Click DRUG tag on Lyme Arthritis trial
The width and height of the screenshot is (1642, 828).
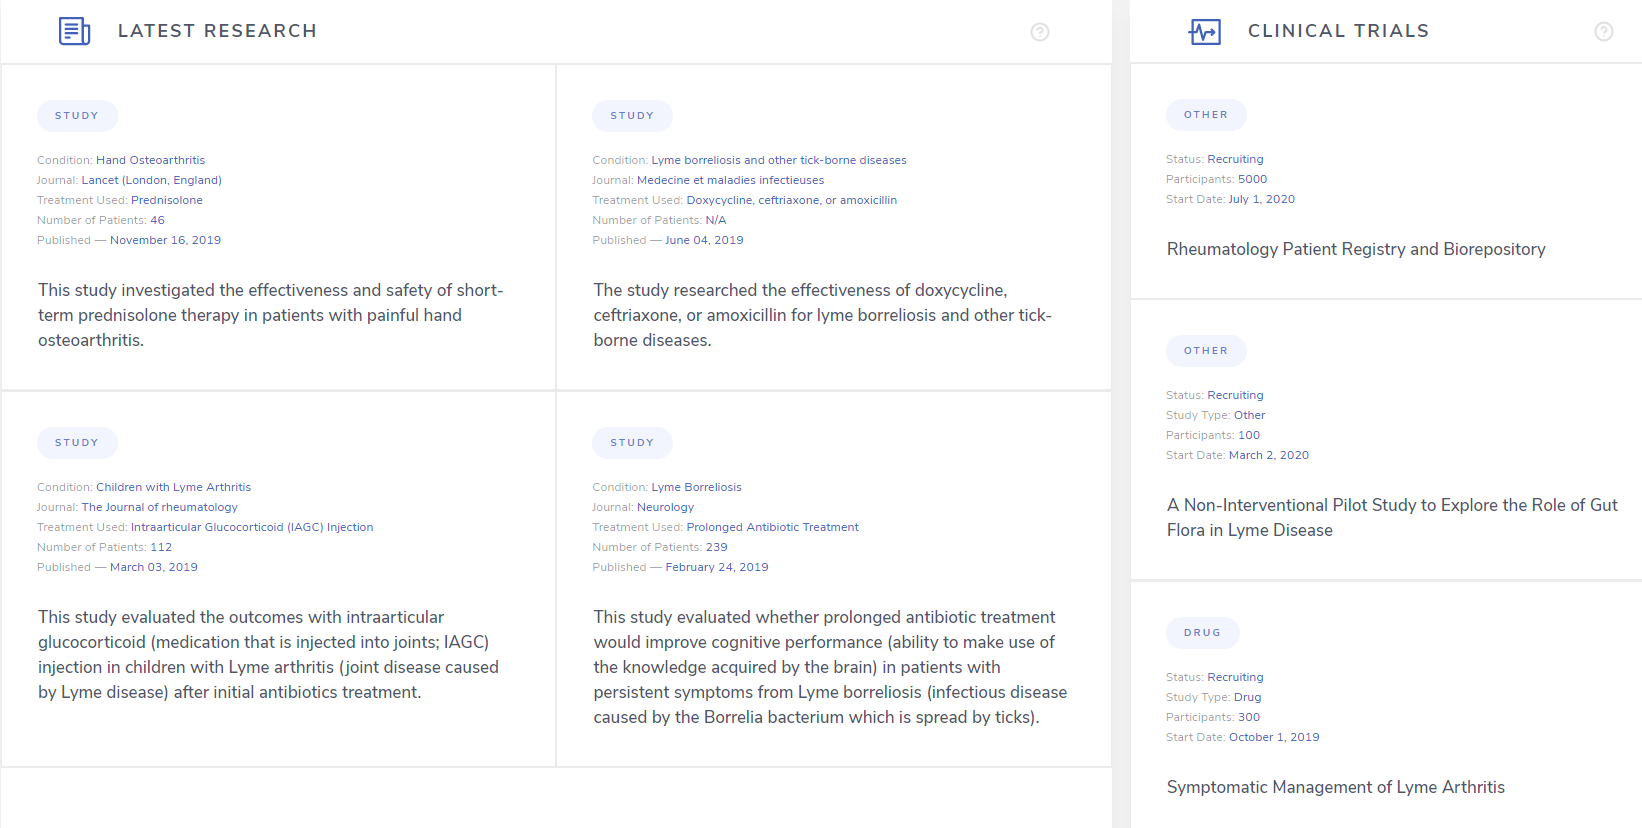1202,633
